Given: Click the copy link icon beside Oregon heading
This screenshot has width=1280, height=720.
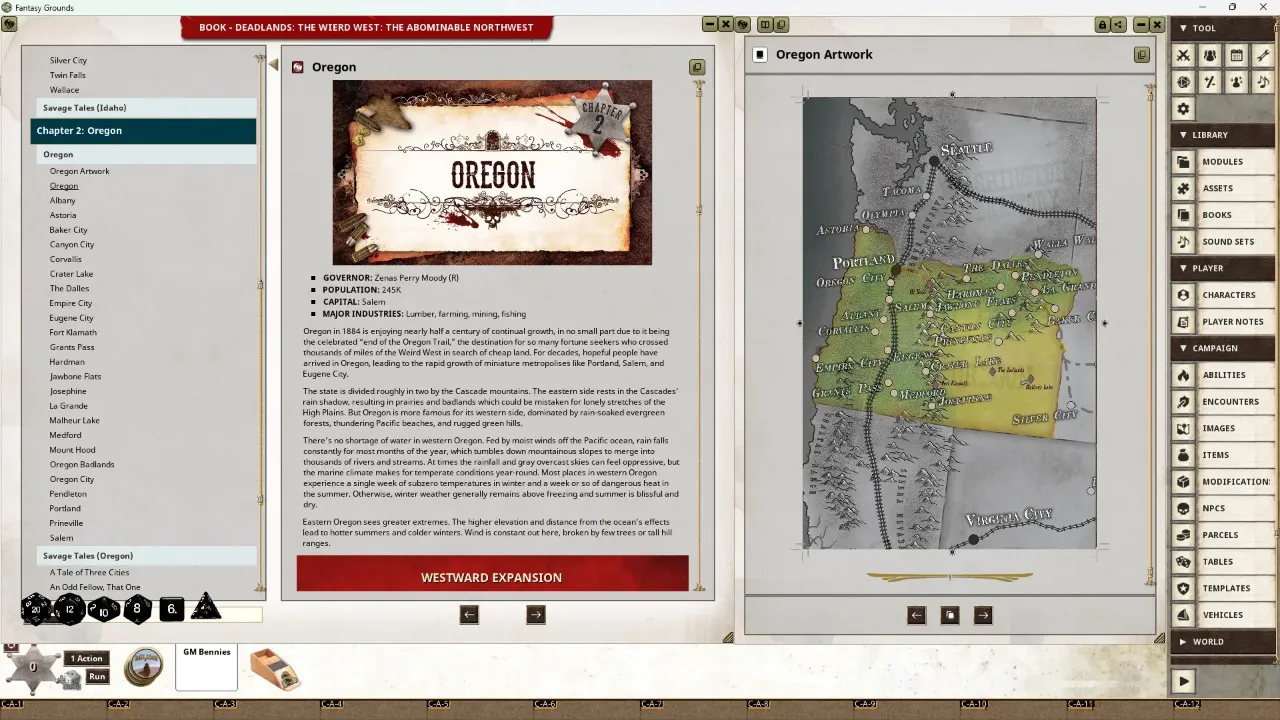Looking at the screenshot, I should [x=697, y=67].
